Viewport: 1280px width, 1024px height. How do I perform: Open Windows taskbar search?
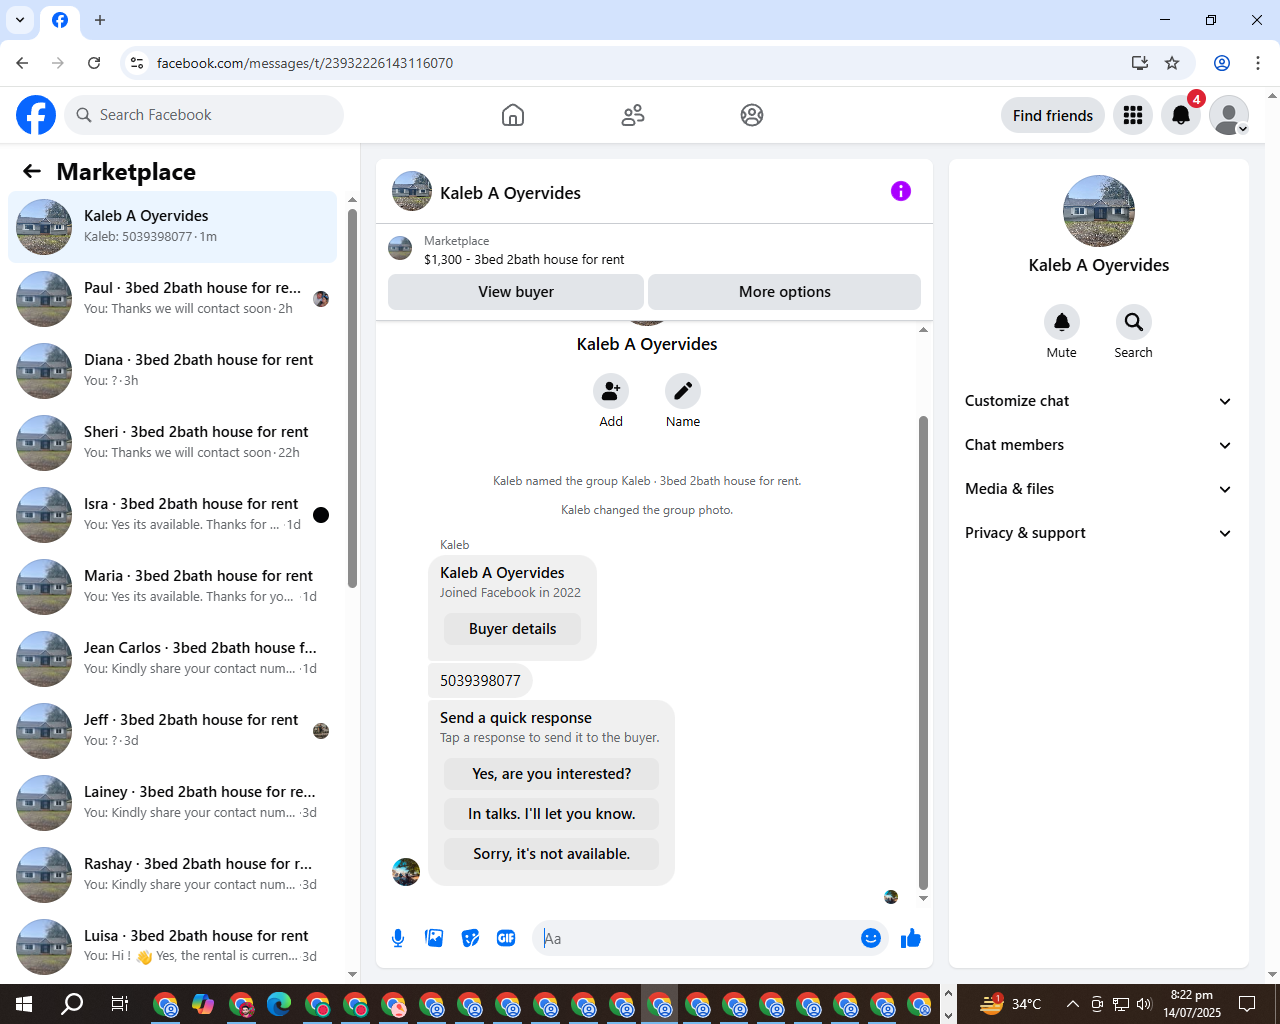72,1004
